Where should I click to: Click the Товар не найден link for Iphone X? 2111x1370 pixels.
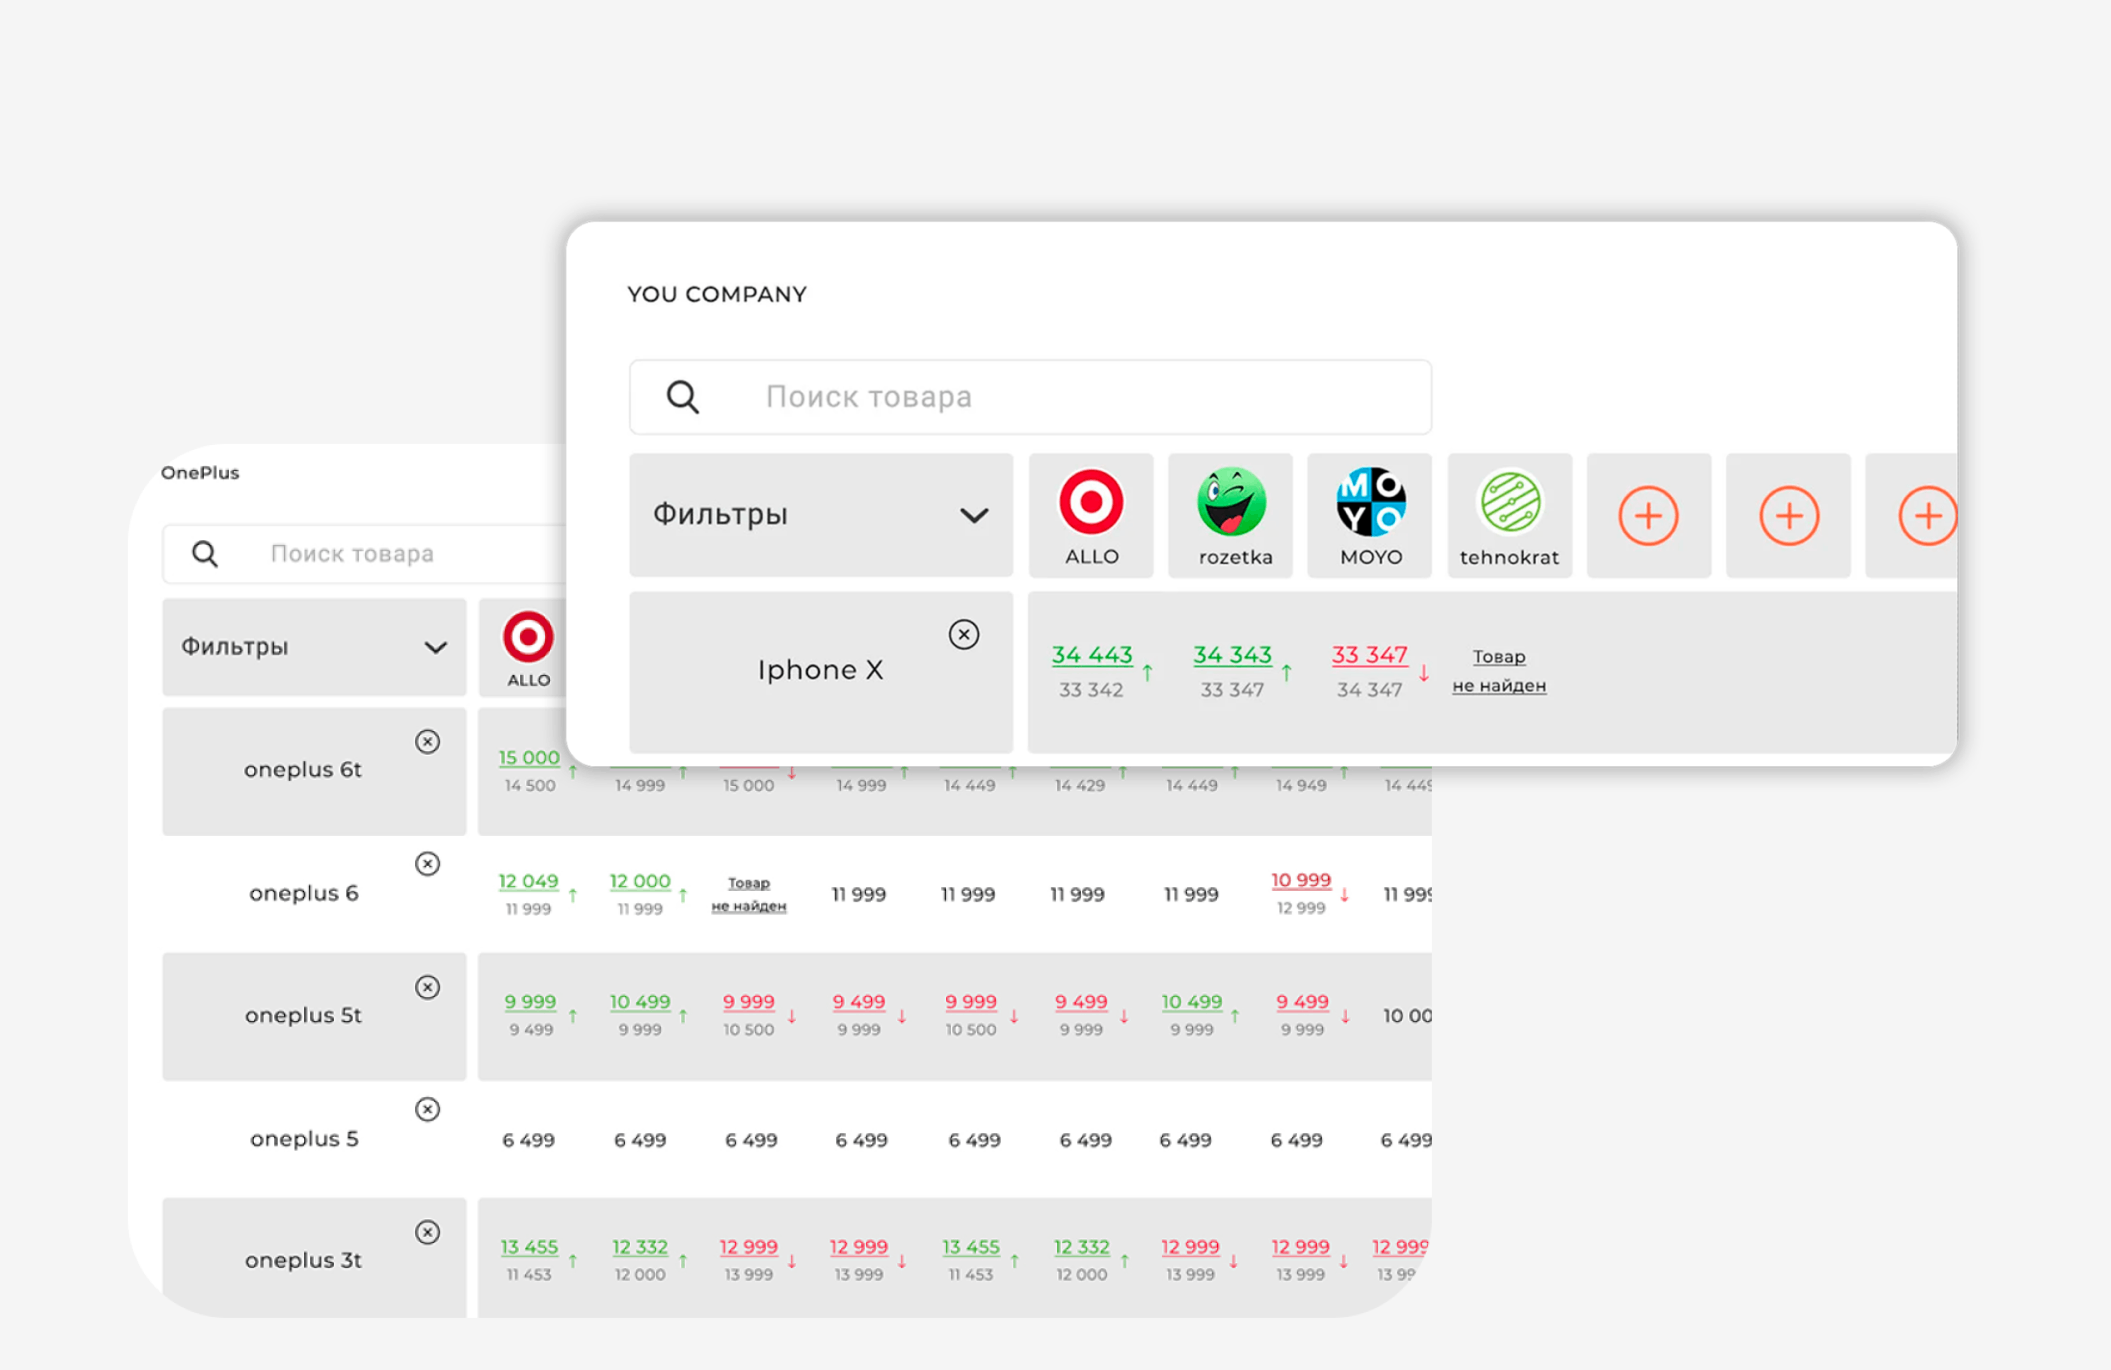pos(1497,671)
